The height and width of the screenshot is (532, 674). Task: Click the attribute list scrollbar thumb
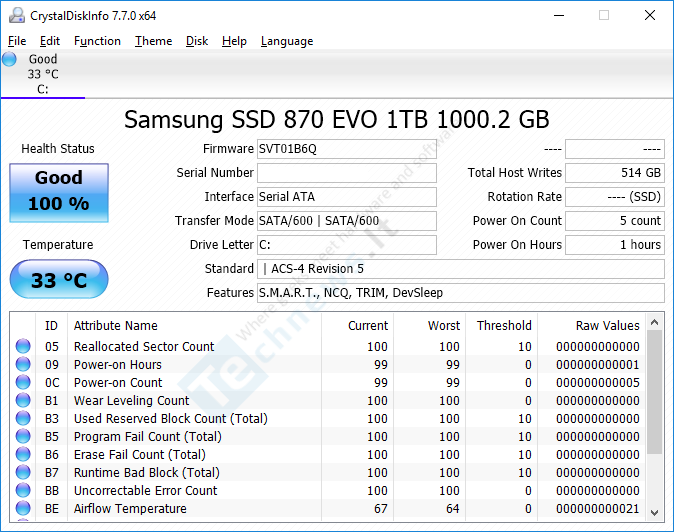pyautogui.click(x=655, y=392)
